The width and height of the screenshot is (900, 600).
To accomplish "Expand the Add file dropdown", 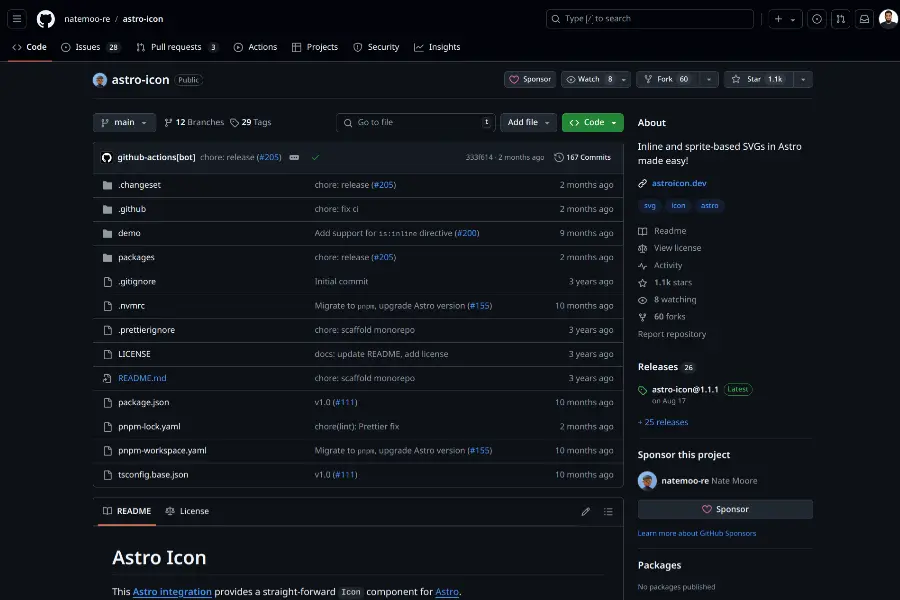I will [x=528, y=122].
